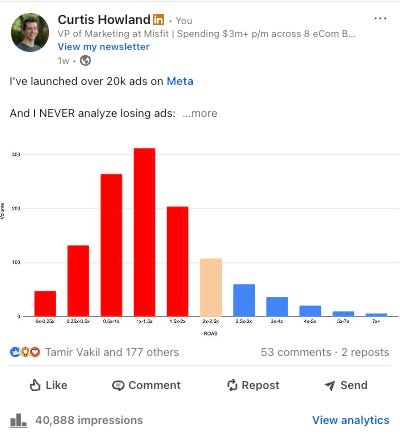Expand the post text with ...more
The image size is (400, 438).
200,113
